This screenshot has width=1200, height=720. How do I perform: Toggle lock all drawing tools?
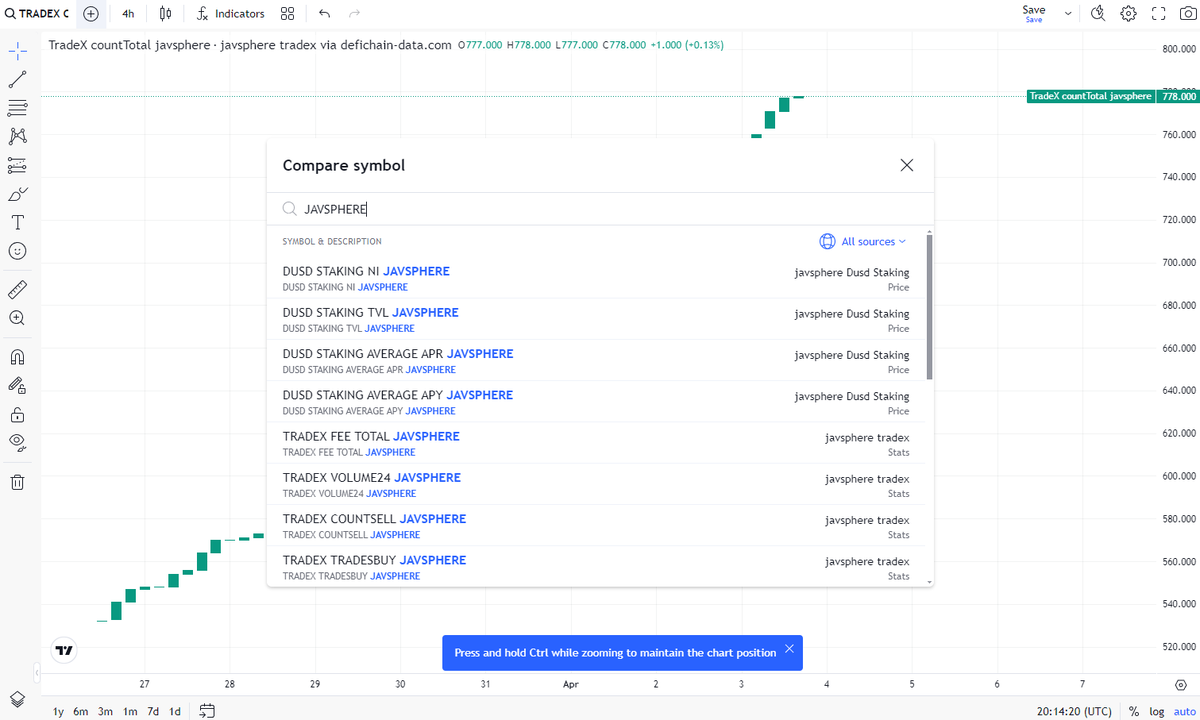[x=17, y=414]
